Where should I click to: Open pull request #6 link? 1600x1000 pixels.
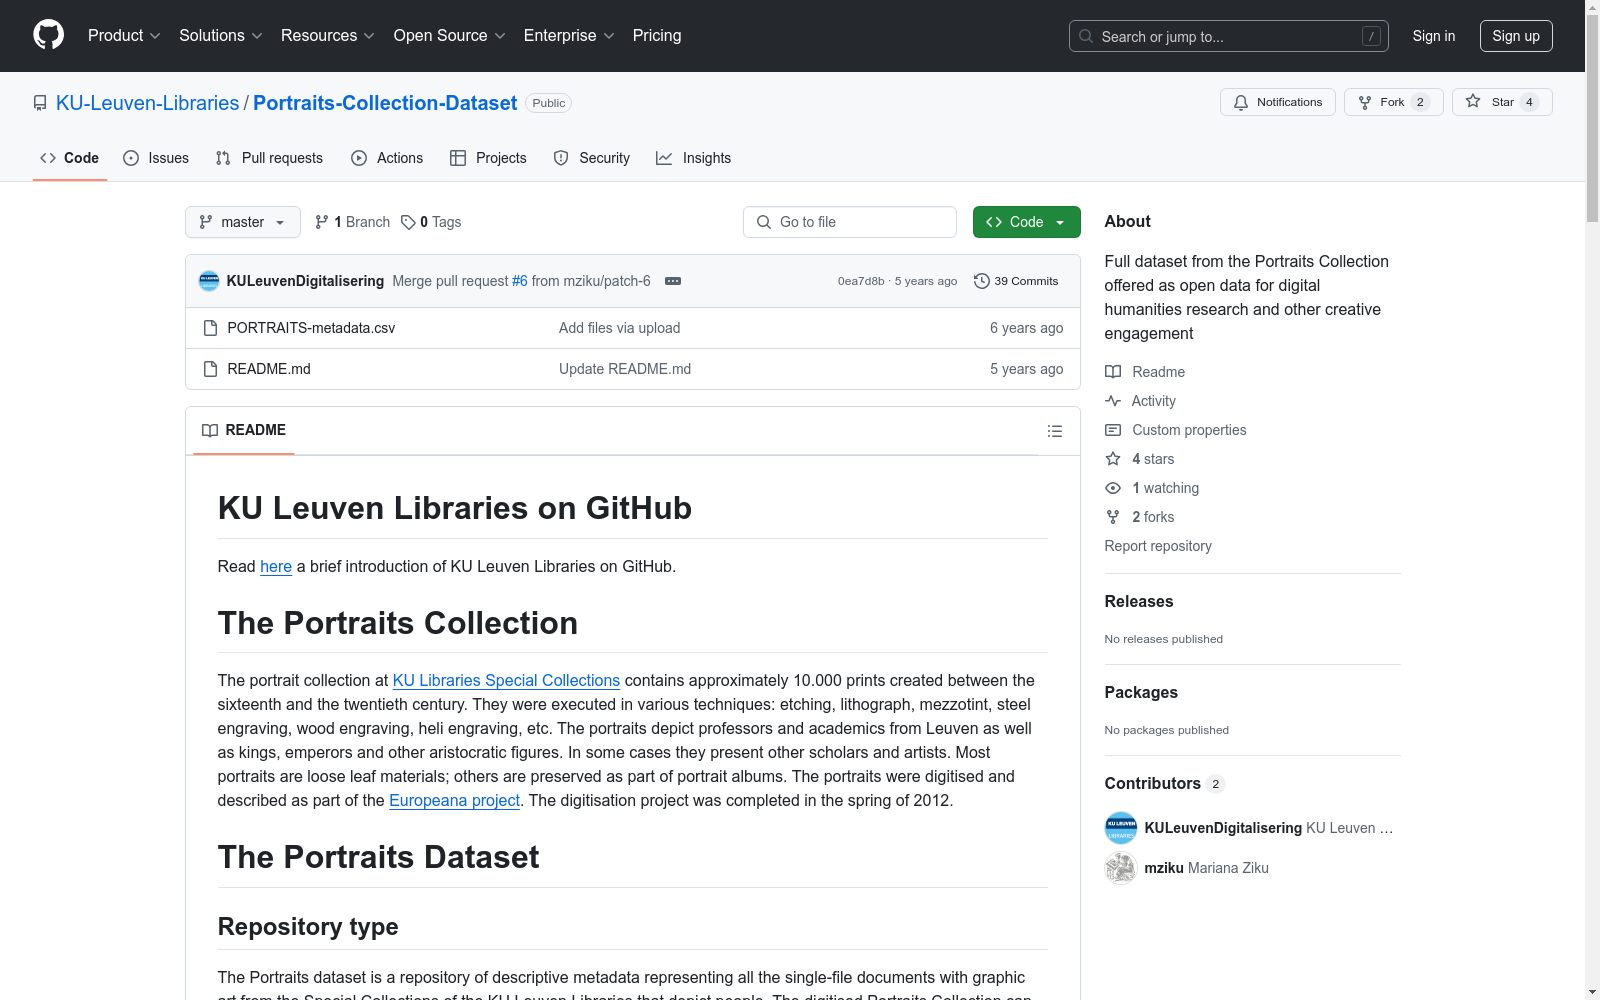pyautogui.click(x=520, y=281)
